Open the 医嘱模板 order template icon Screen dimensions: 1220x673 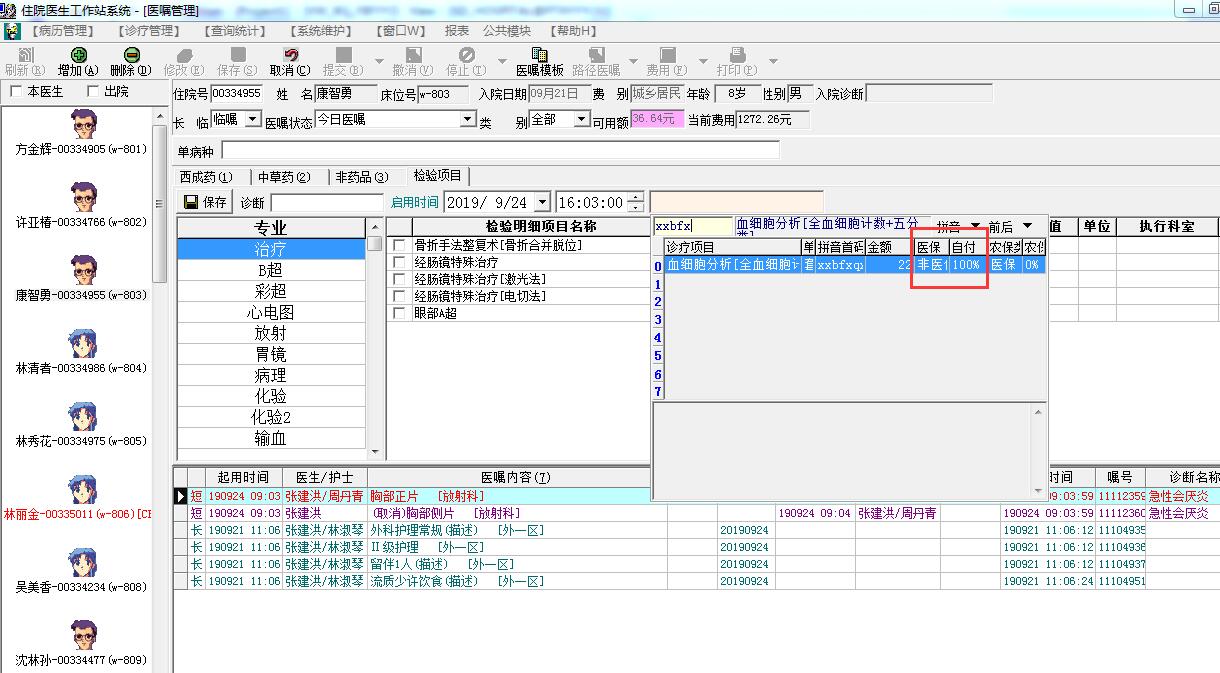pos(540,55)
